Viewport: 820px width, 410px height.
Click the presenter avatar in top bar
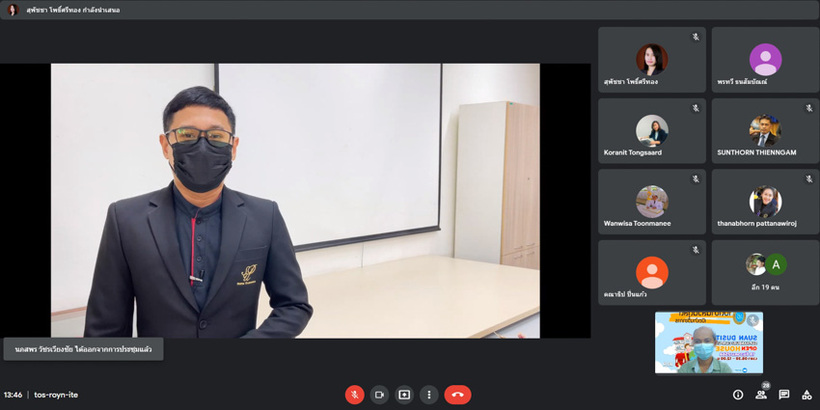14,10
